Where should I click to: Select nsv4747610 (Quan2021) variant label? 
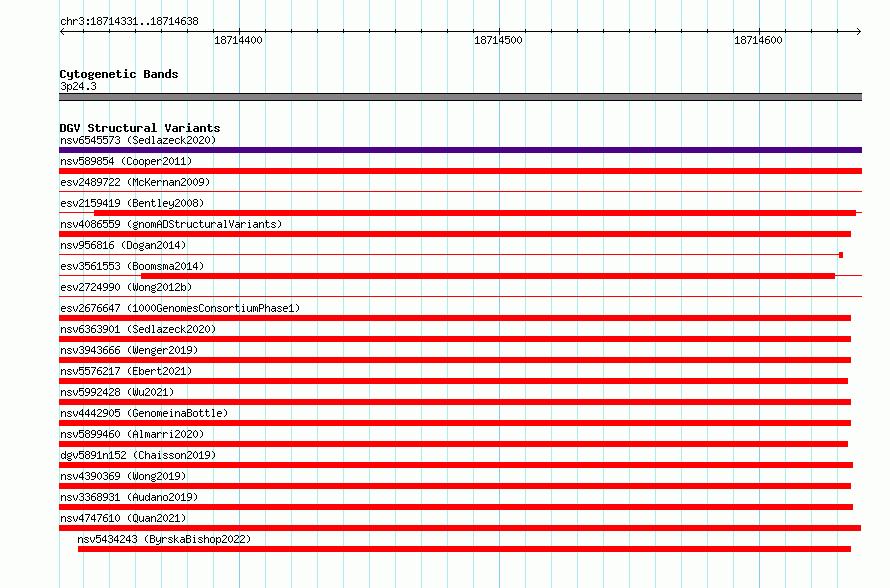click(123, 518)
